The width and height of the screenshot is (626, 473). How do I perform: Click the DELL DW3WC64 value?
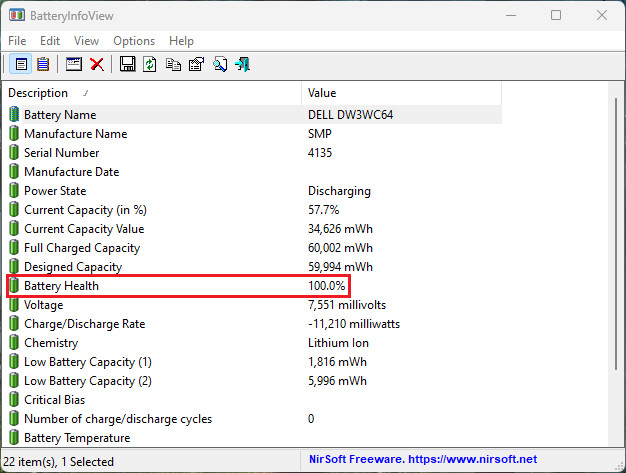pos(351,115)
